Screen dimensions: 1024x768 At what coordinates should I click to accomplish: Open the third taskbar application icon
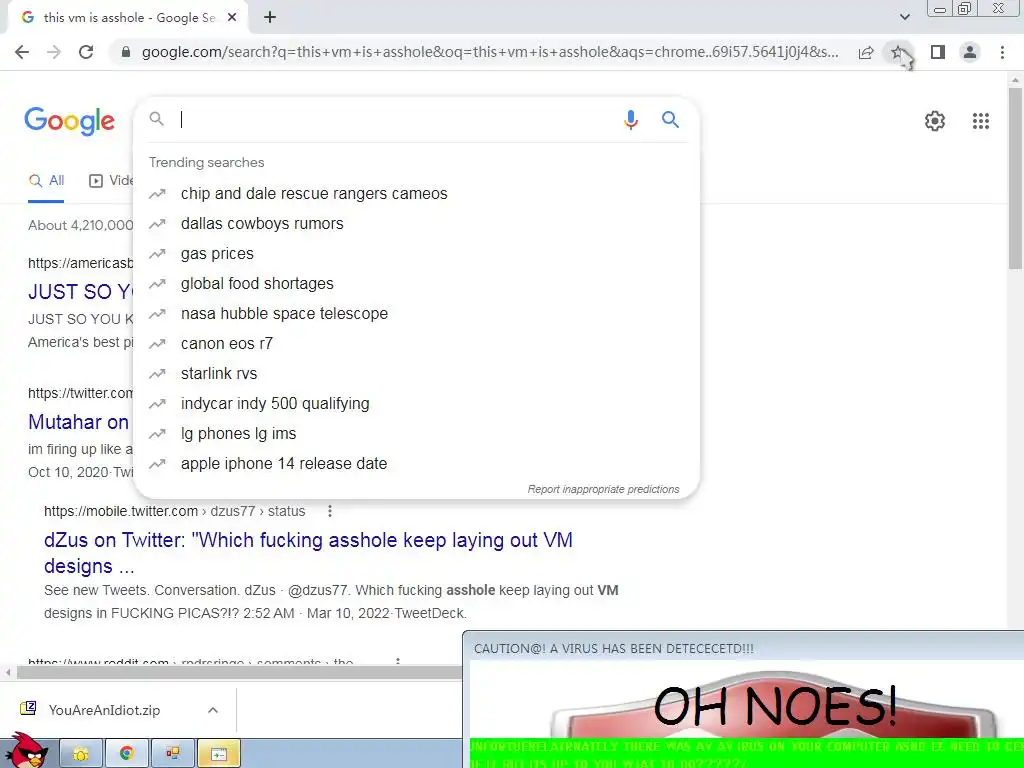pos(172,754)
